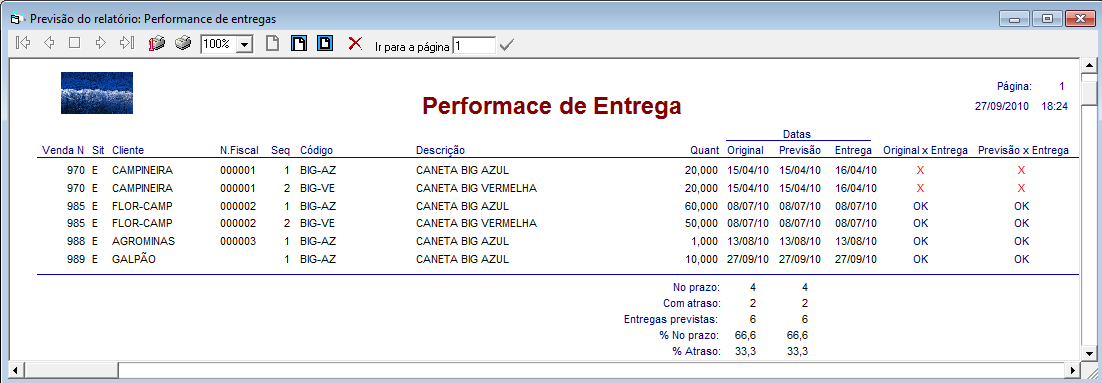The image size is (1102, 383).
Task: Confirm go-to-page with the checkmark
Action: click(x=506, y=45)
